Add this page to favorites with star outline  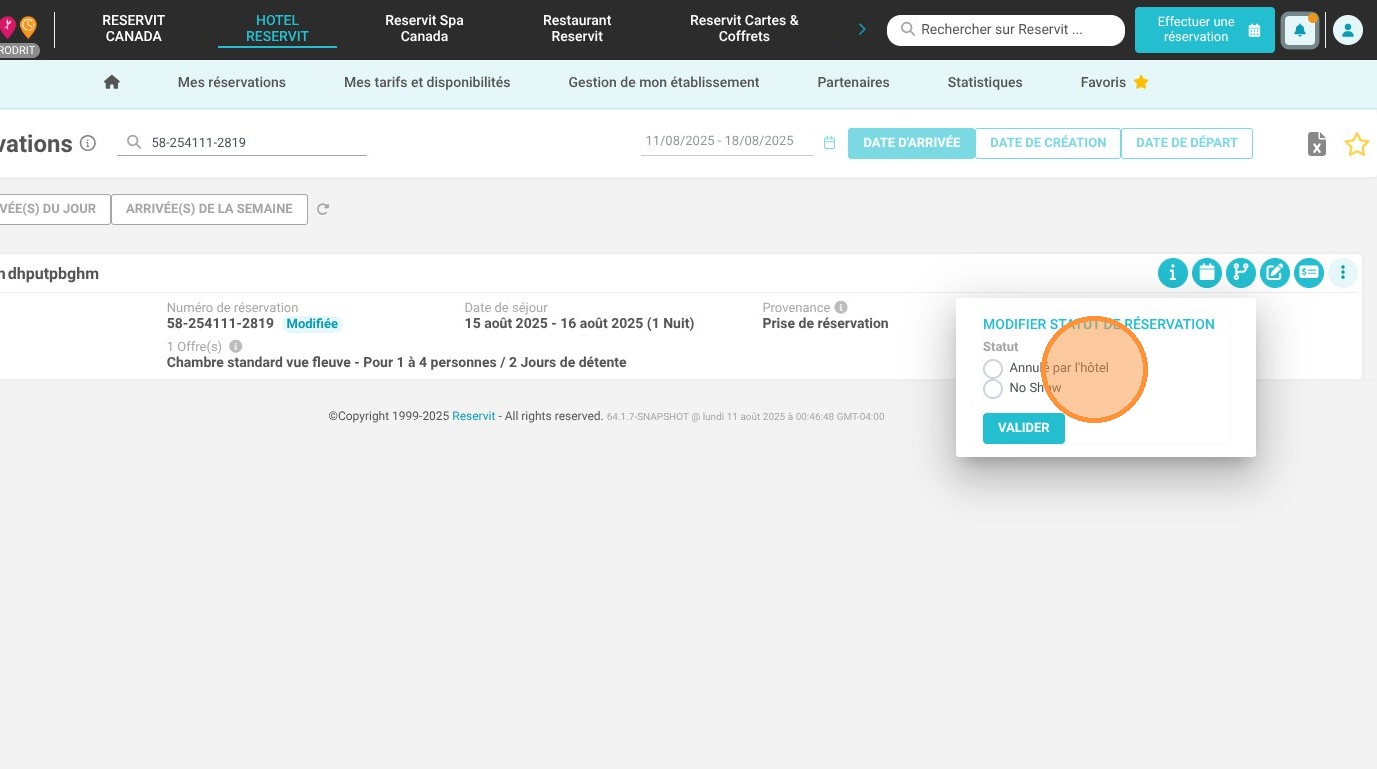(1356, 144)
